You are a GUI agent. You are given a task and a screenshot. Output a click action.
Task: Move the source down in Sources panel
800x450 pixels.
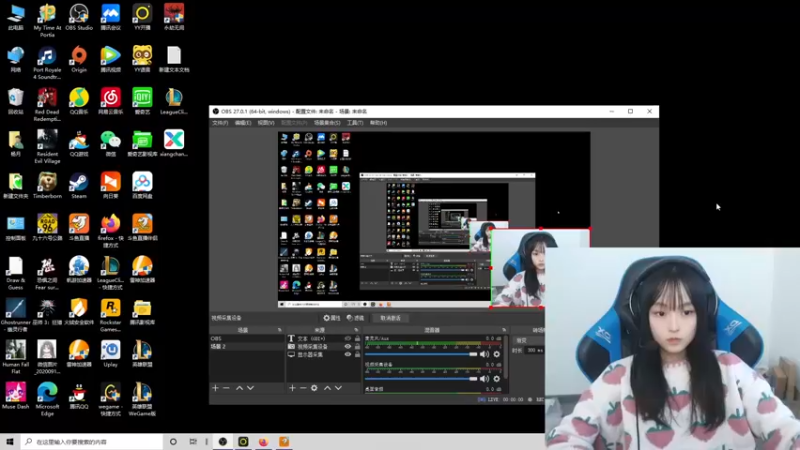338,388
